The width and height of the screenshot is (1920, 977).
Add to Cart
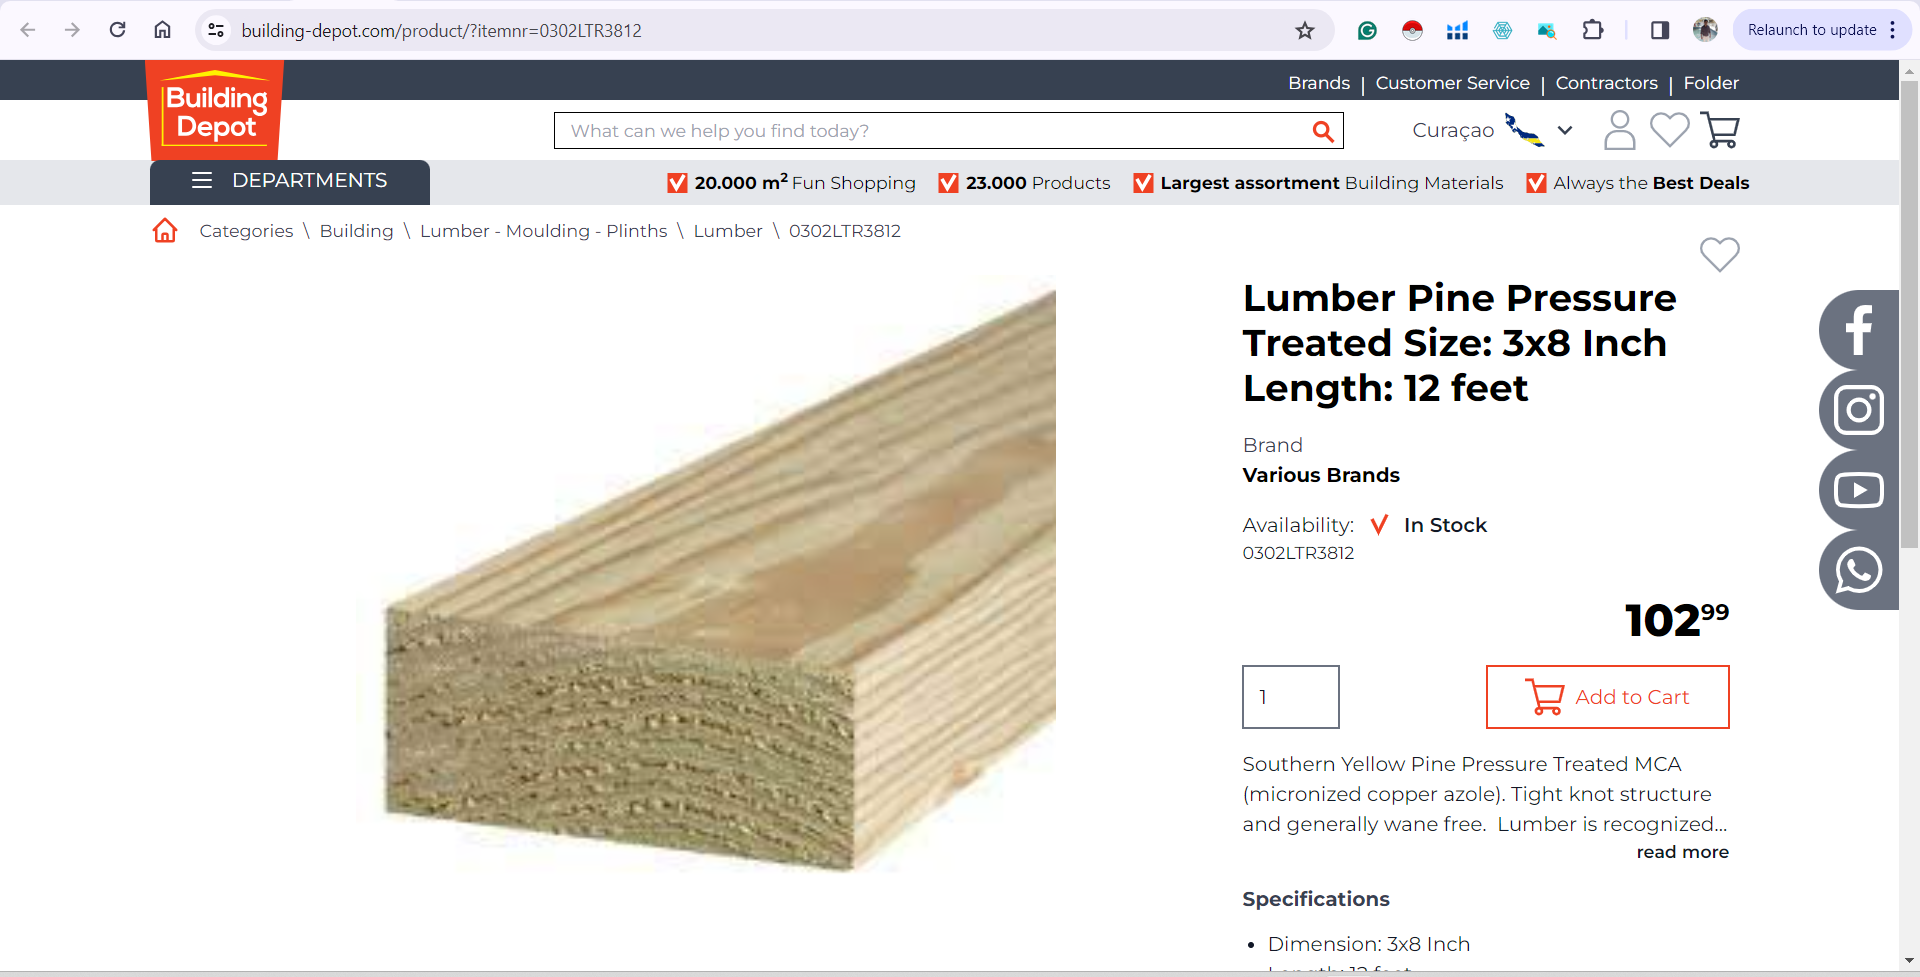tap(1608, 697)
